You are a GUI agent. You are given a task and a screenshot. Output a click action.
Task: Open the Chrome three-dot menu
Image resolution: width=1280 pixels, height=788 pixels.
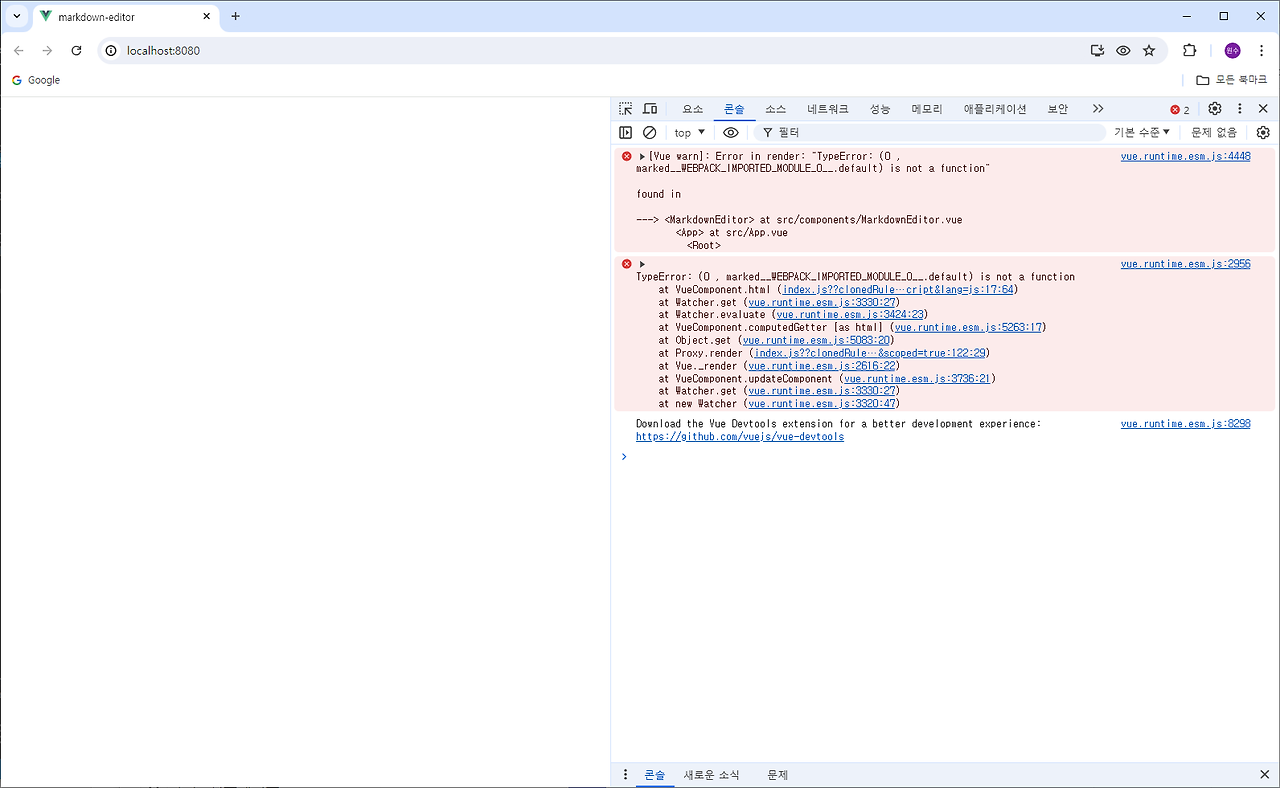(x=1261, y=50)
